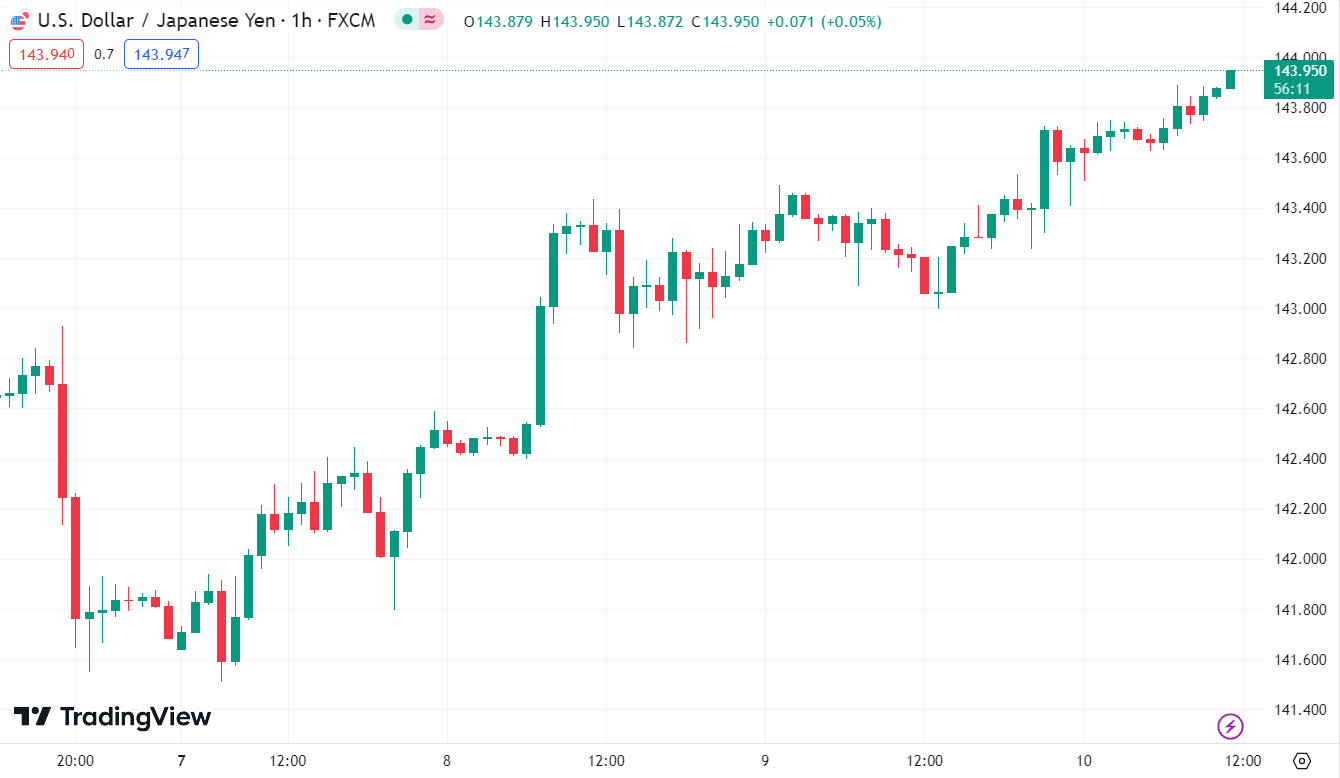Viewport: 1340px width, 778px height.
Task: Click the 20:00 time axis label
Action: tap(75, 761)
